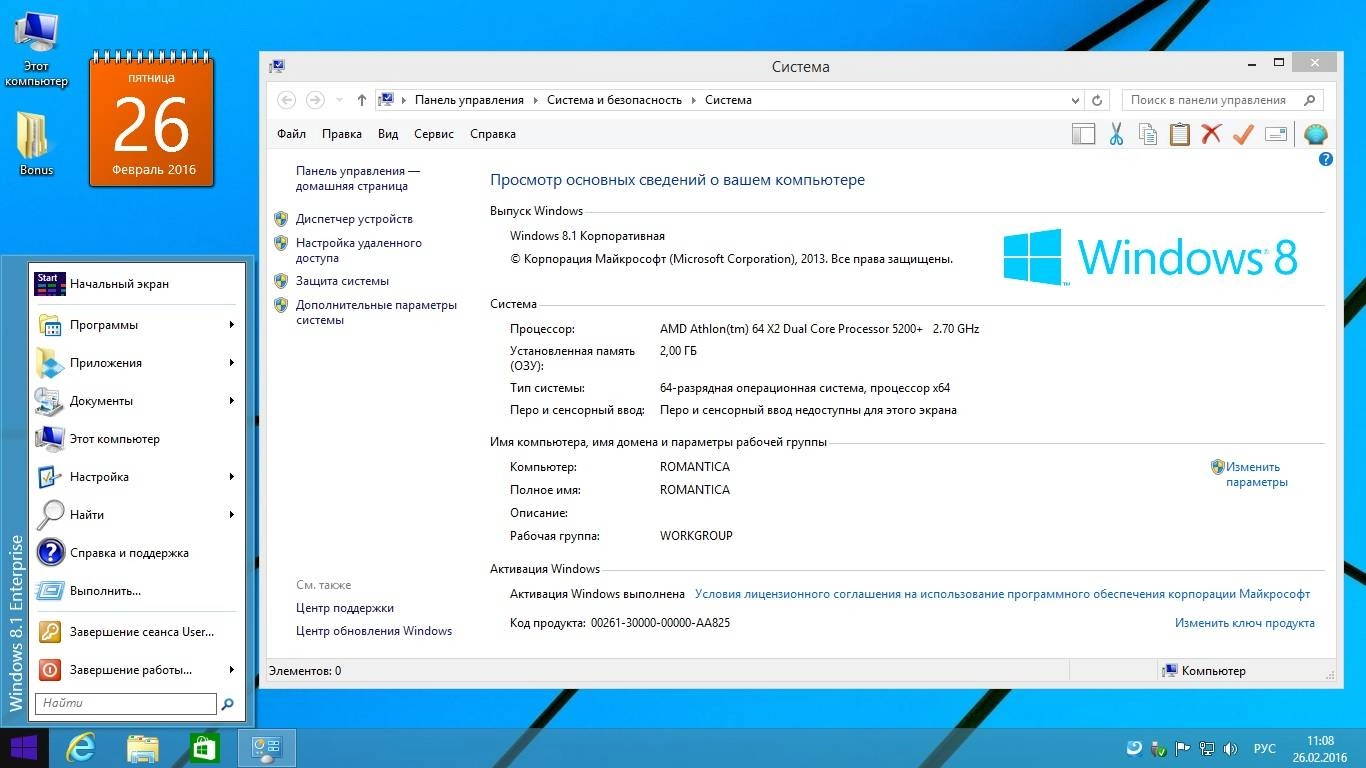Click the Start button on taskbar
The height and width of the screenshot is (768, 1366).
(23, 748)
